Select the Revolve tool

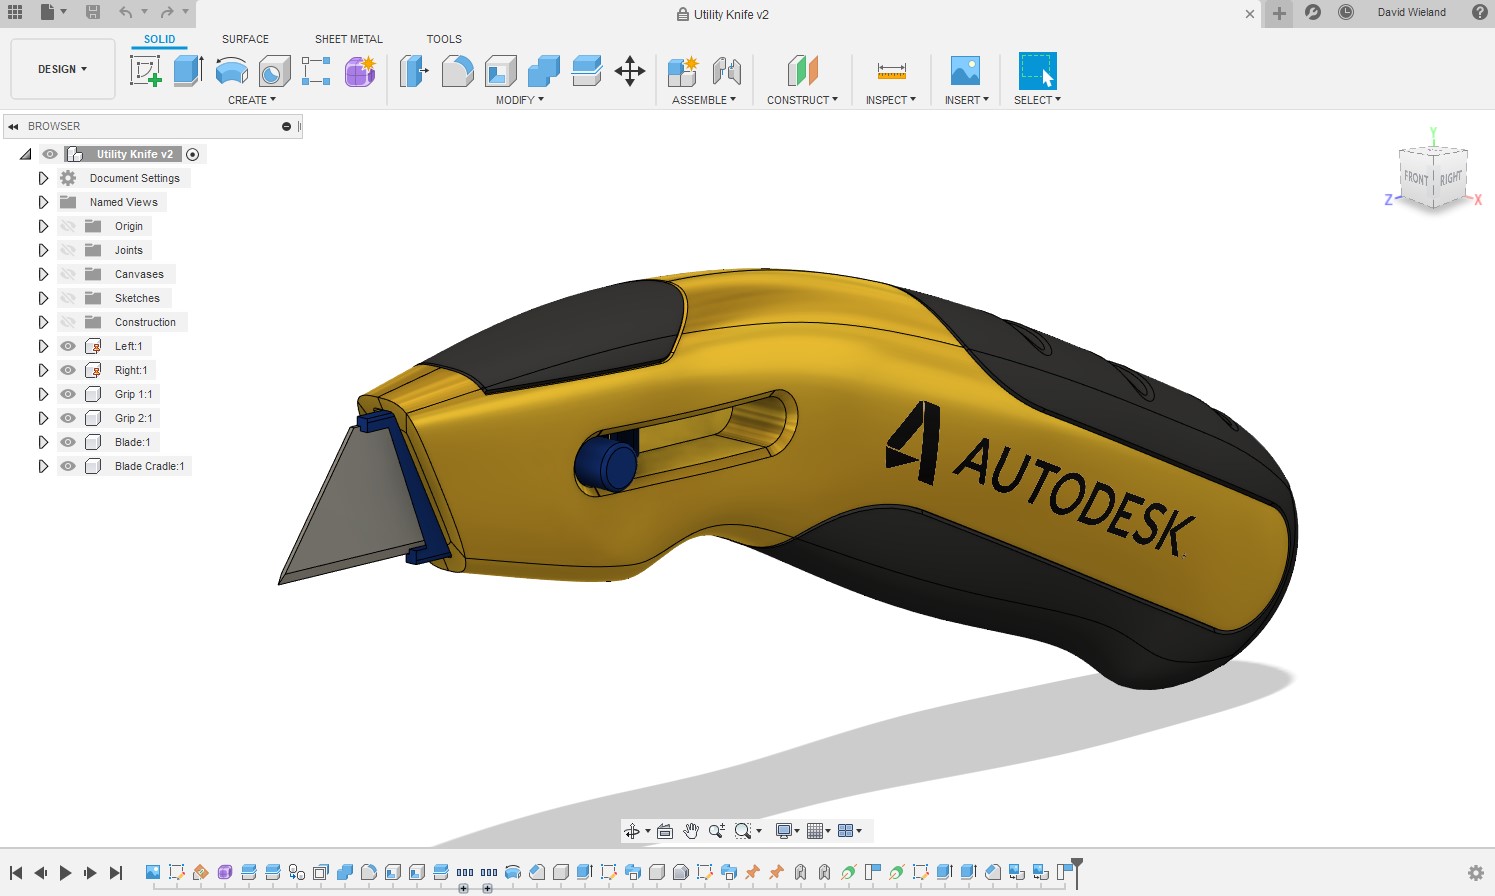coord(231,70)
